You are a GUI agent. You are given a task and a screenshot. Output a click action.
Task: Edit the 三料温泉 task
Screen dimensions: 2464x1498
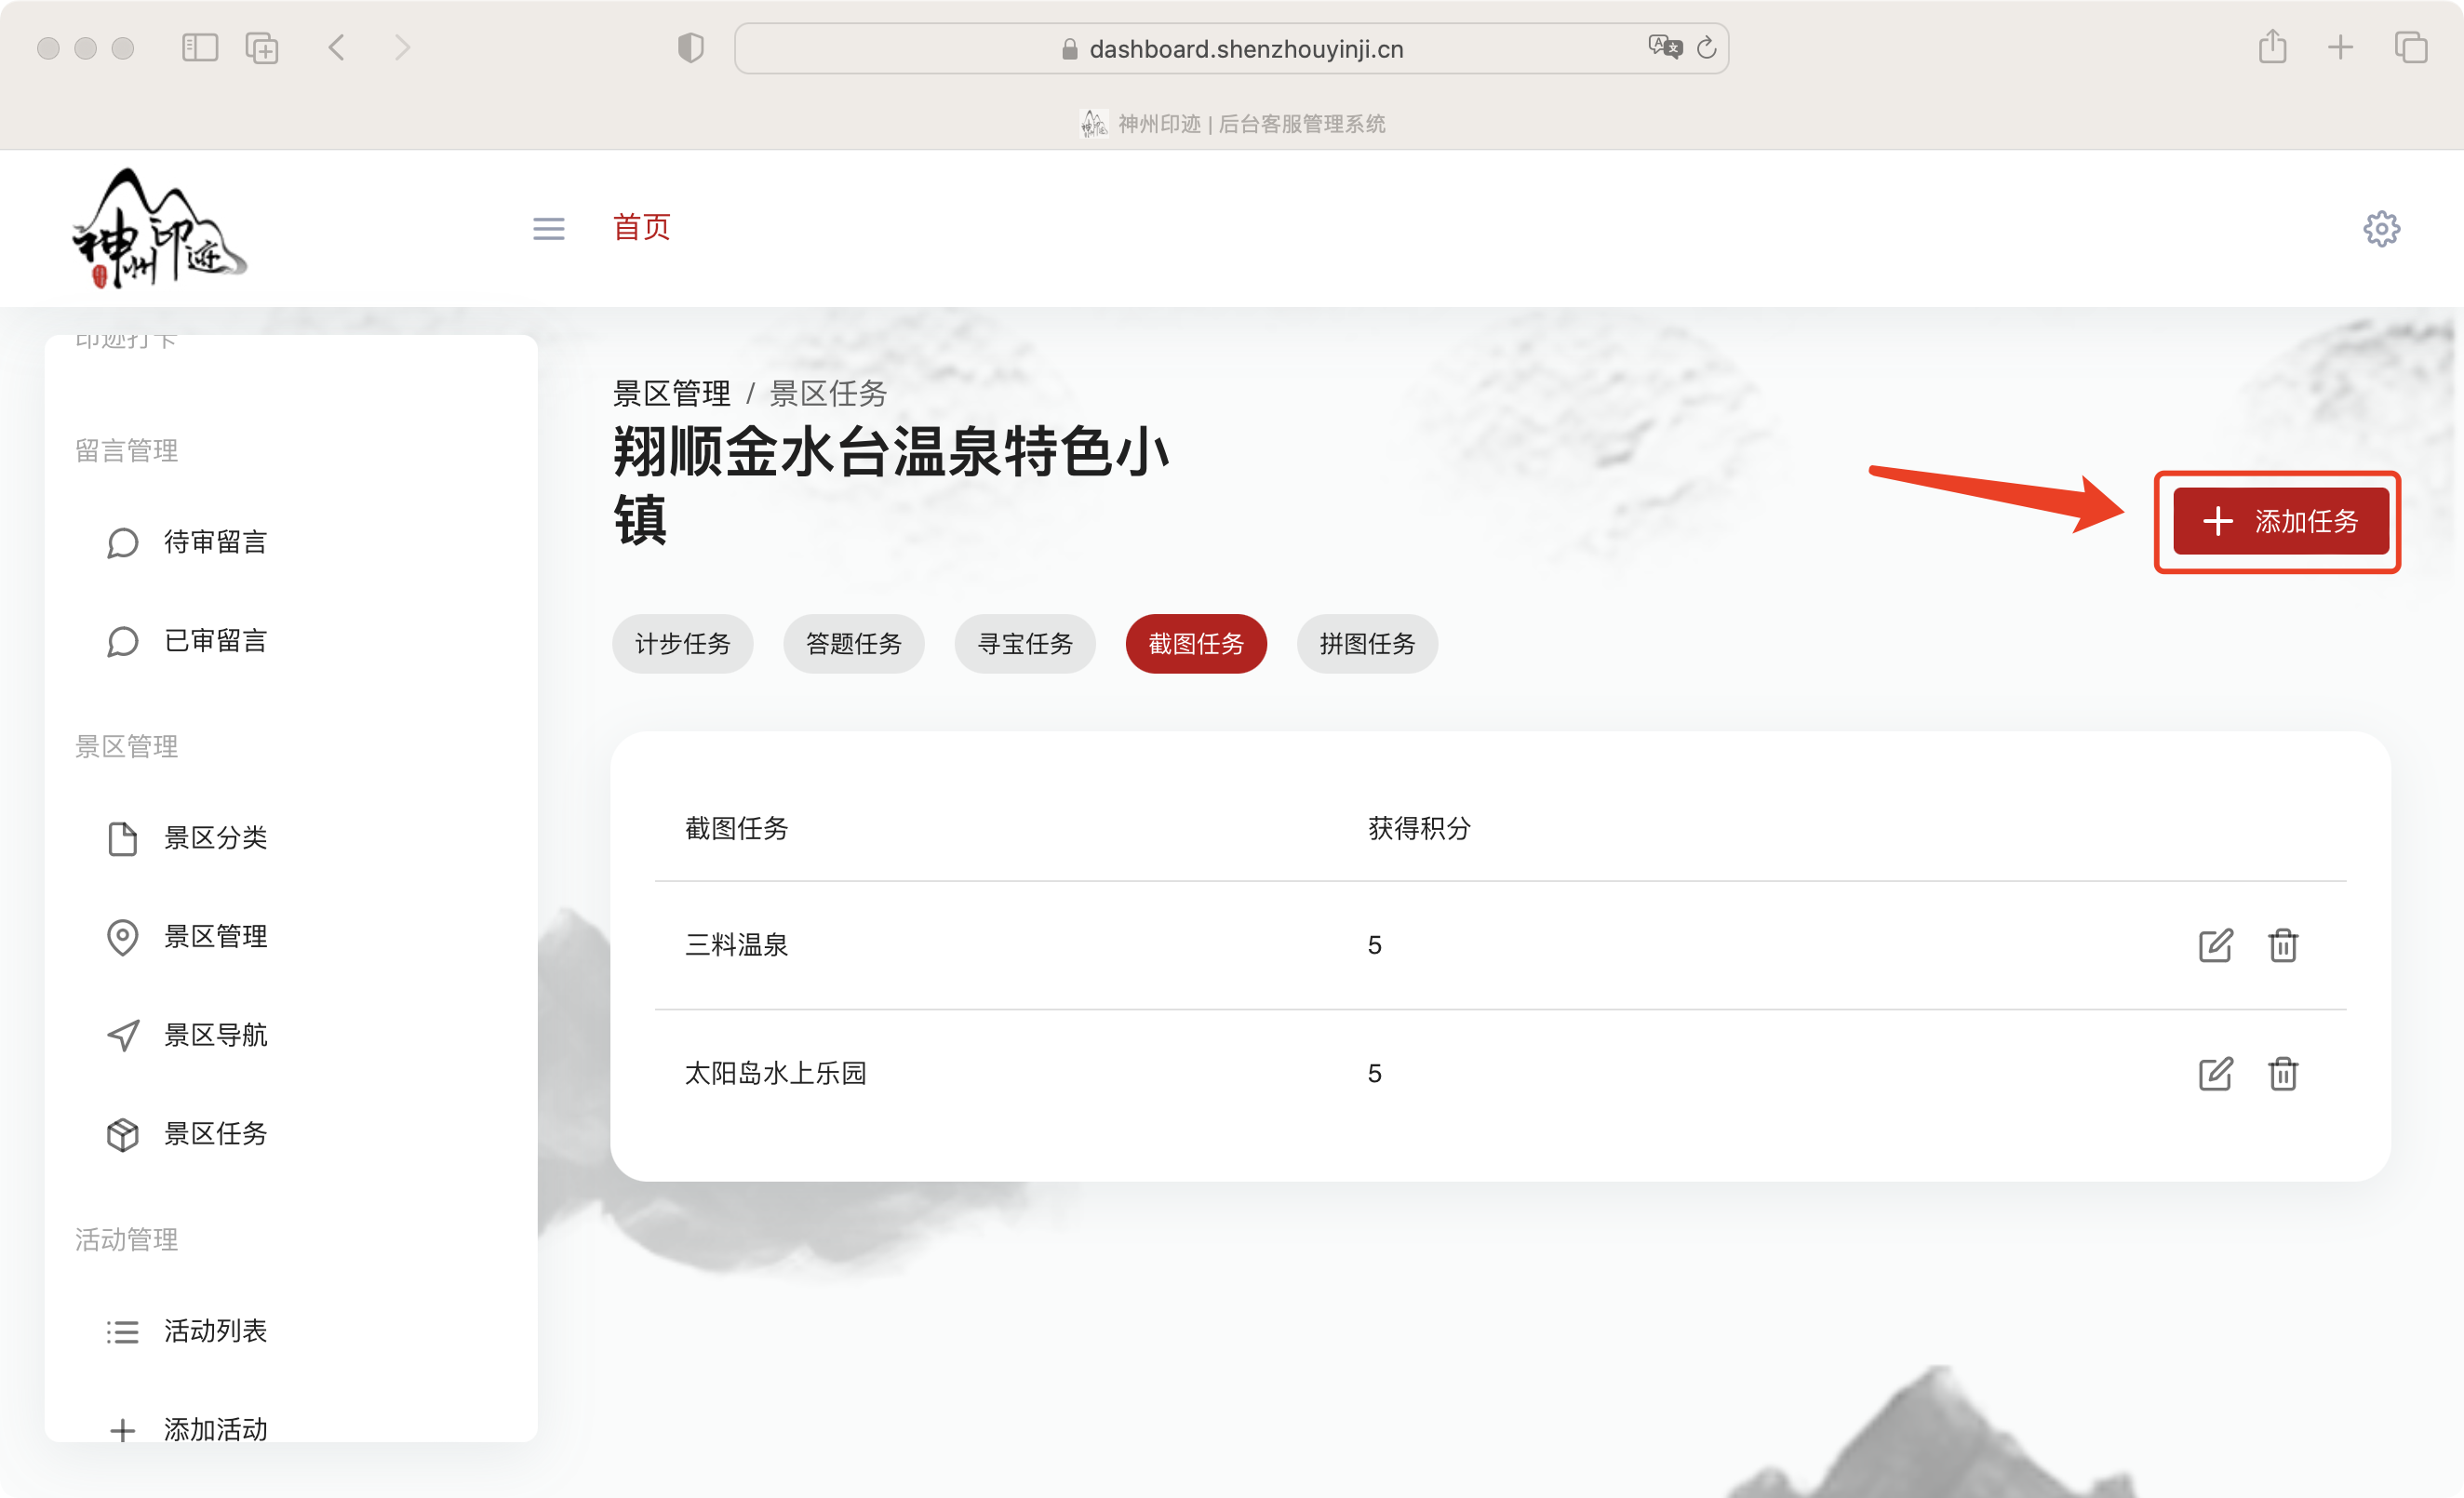coord(2215,945)
